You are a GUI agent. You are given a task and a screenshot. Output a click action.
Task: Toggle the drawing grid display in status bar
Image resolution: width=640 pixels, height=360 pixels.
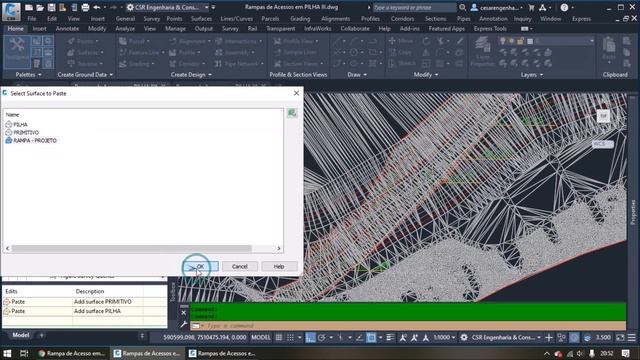(279, 338)
